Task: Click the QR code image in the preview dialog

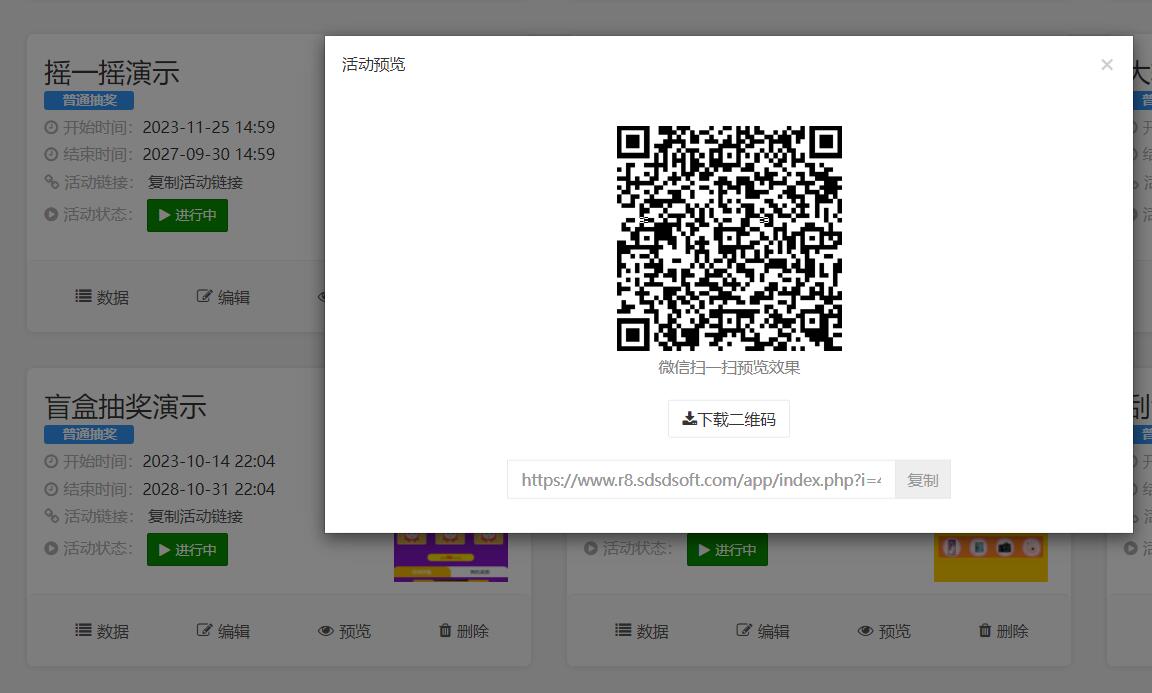Action: tap(729, 238)
